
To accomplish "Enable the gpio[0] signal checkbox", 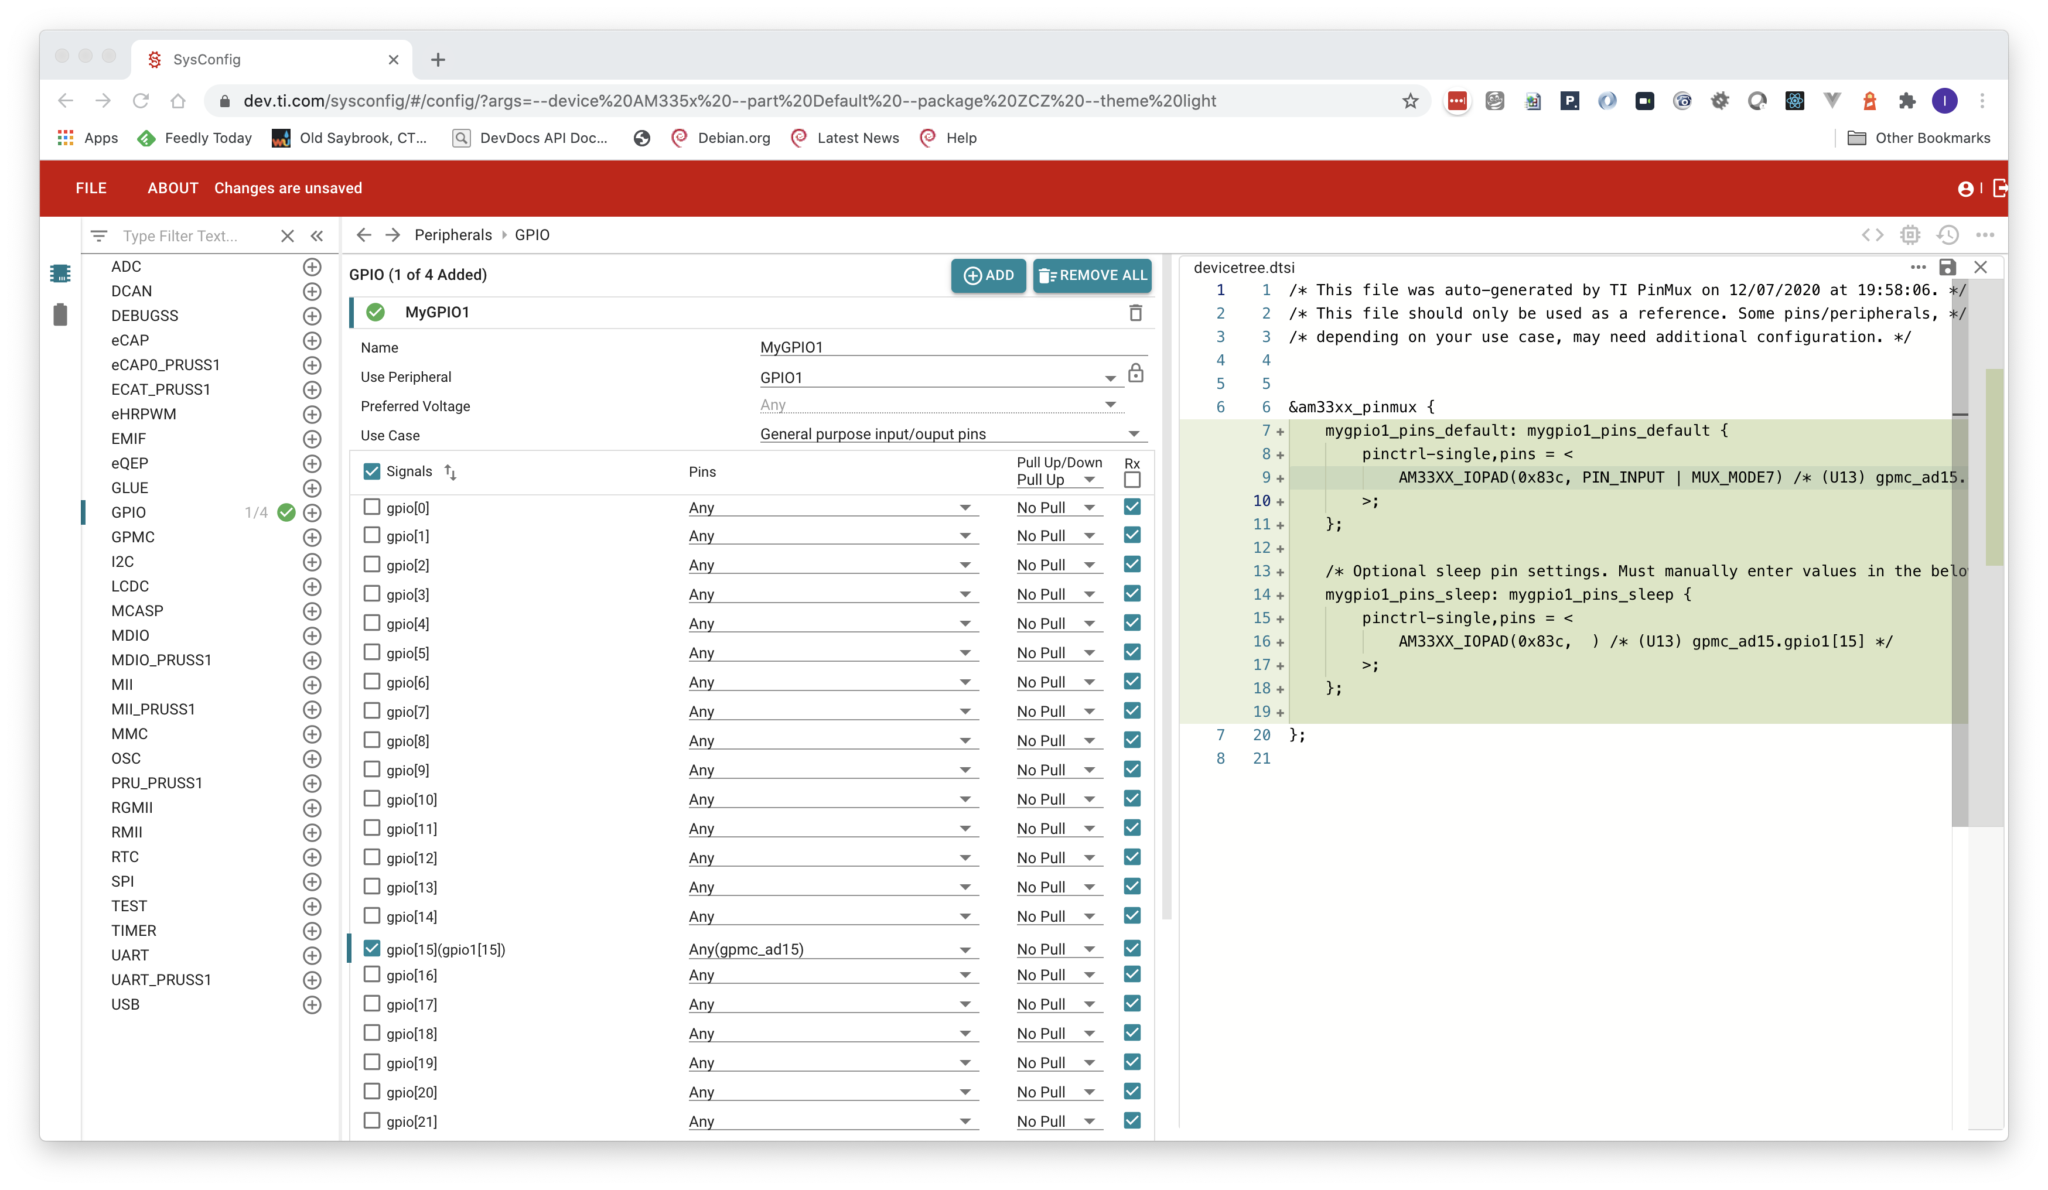I will click(x=372, y=507).
